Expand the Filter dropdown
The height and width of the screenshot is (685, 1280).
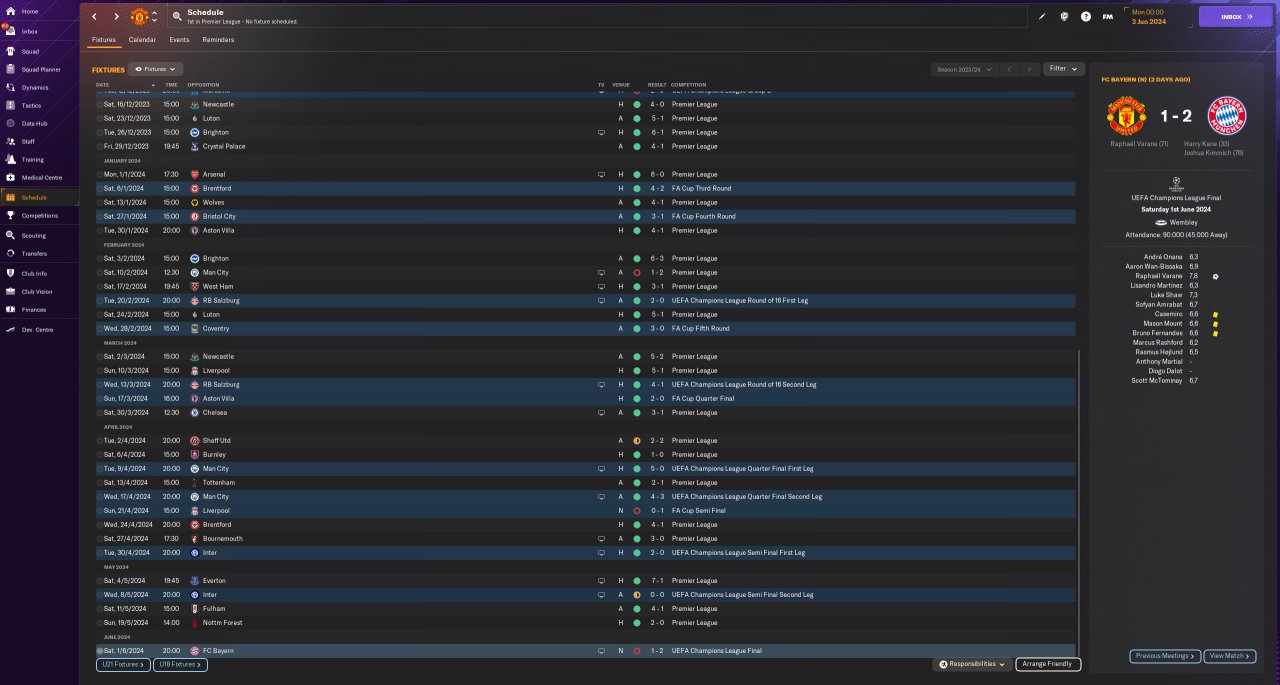click(1064, 69)
